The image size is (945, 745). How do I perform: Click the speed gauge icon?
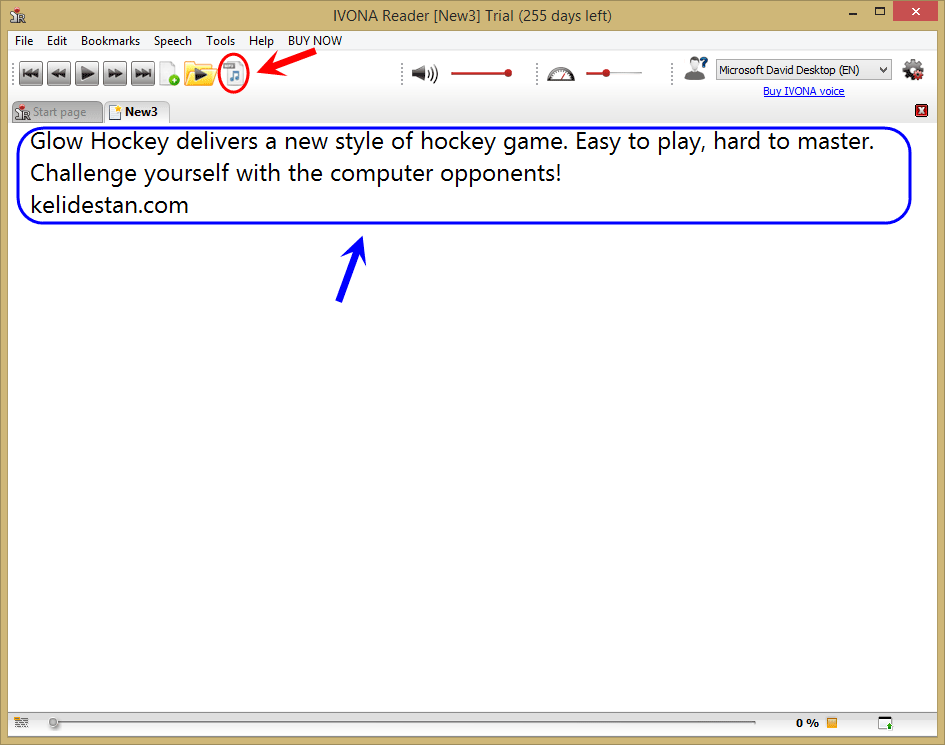[x=560, y=74]
